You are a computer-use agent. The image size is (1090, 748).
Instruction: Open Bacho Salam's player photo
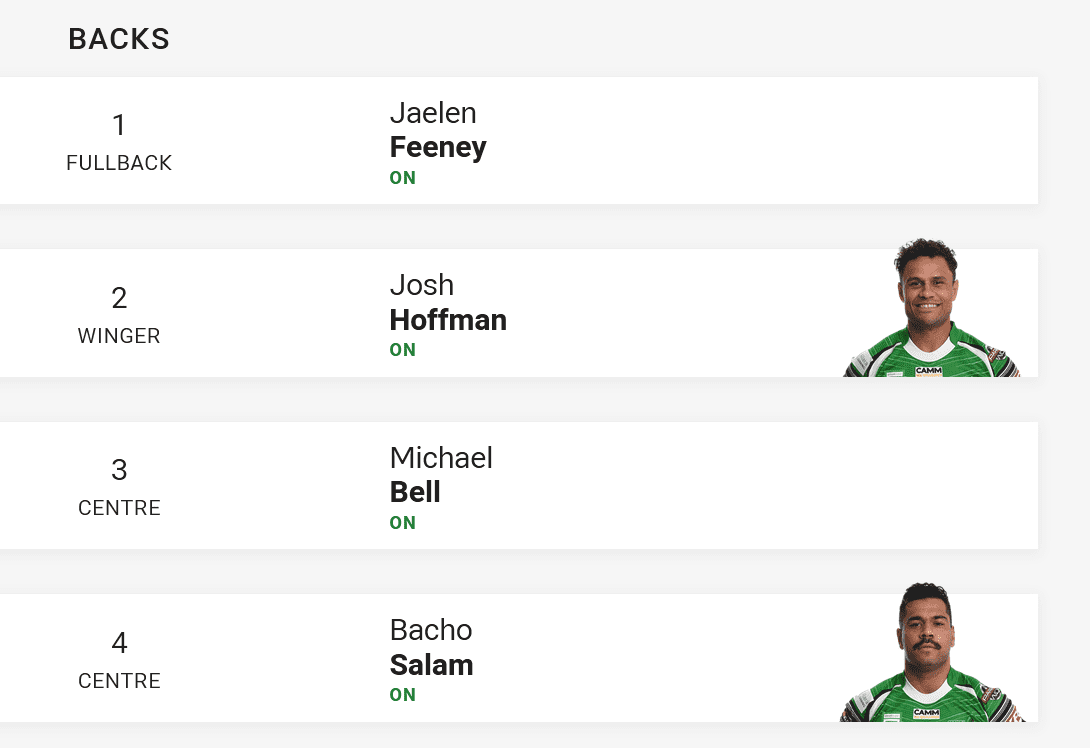(932, 652)
